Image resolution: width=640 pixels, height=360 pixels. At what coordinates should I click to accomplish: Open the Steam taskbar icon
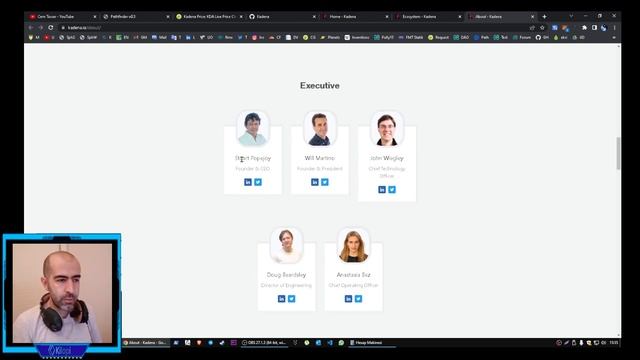pos(222,342)
